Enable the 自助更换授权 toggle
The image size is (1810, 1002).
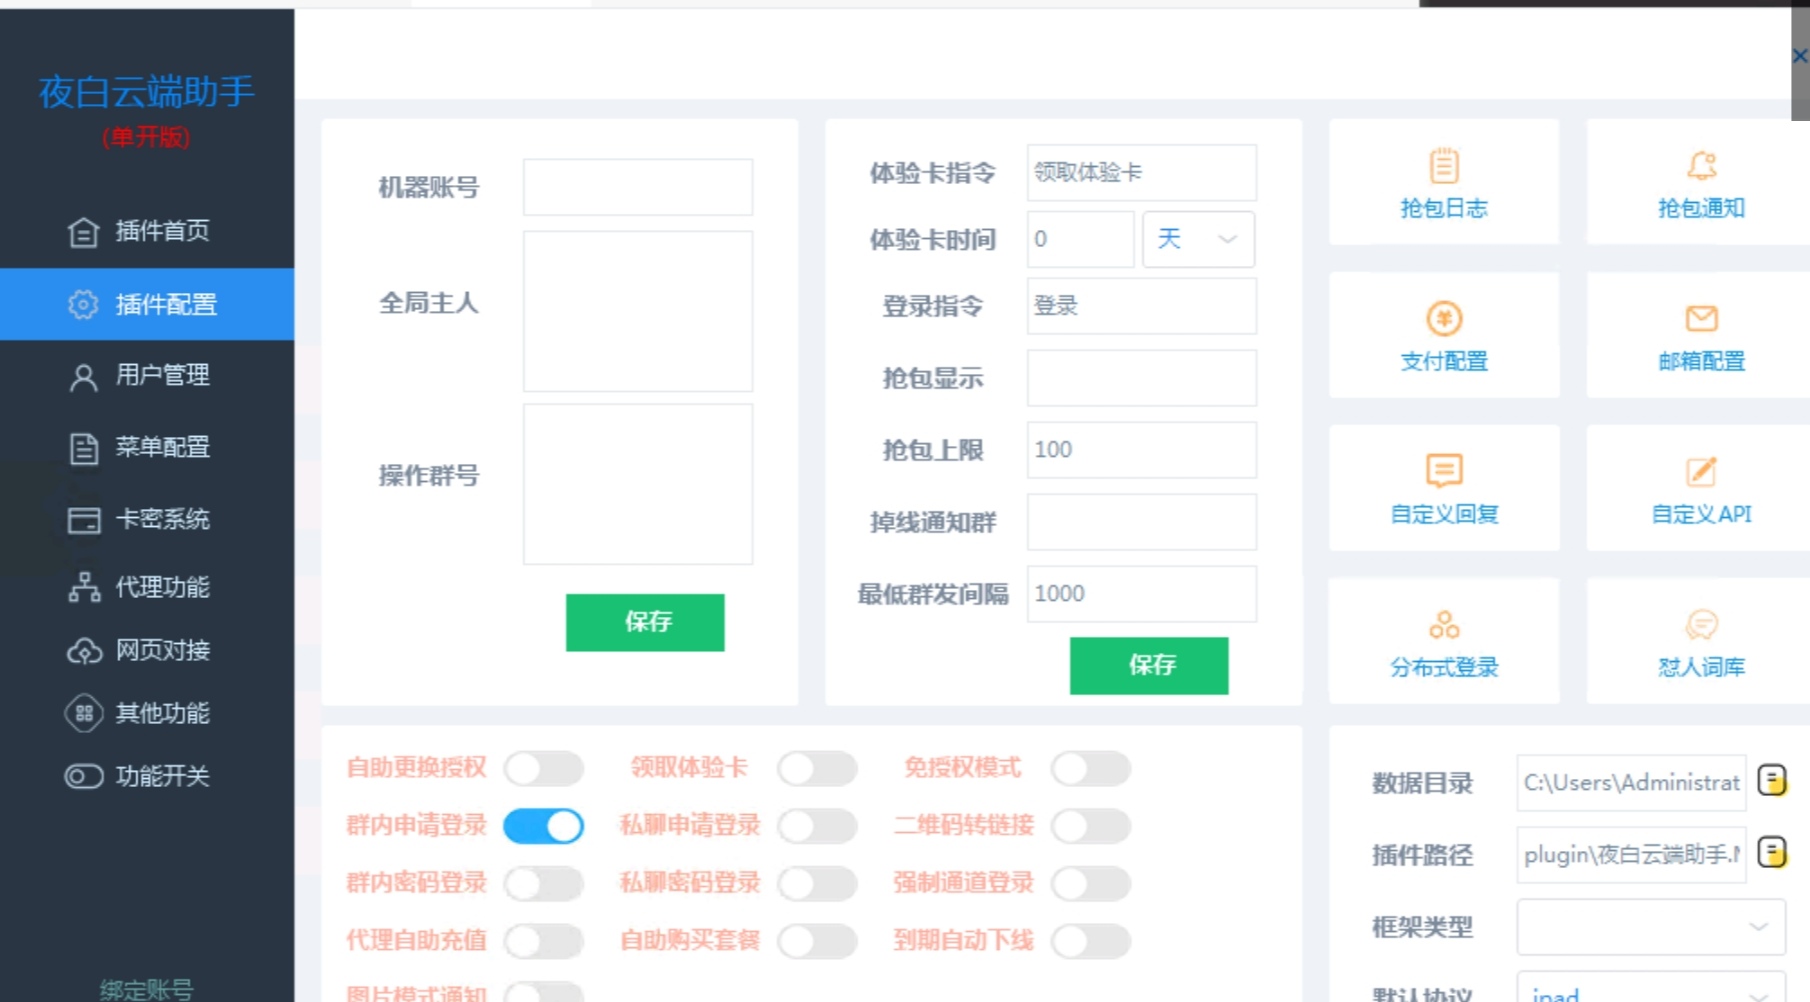(x=543, y=768)
